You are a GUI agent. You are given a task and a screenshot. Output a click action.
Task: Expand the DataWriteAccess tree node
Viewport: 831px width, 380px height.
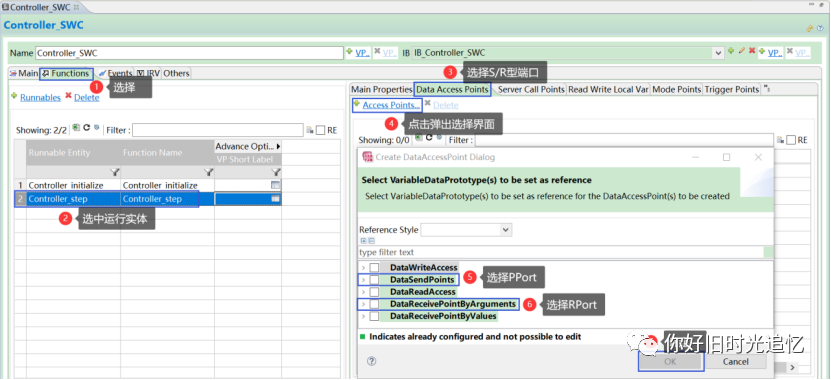(363, 268)
